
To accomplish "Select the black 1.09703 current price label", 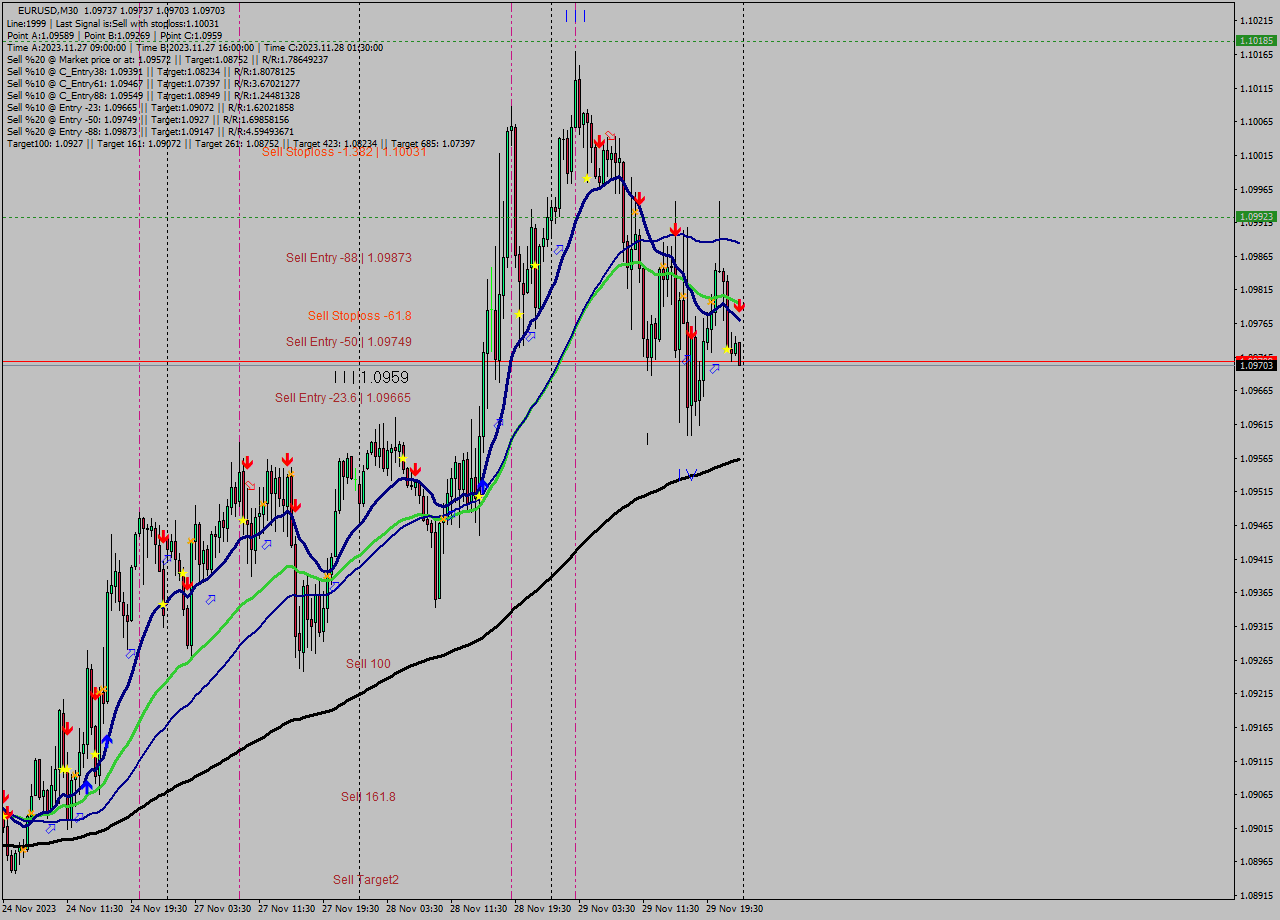I will click(x=1256, y=366).
